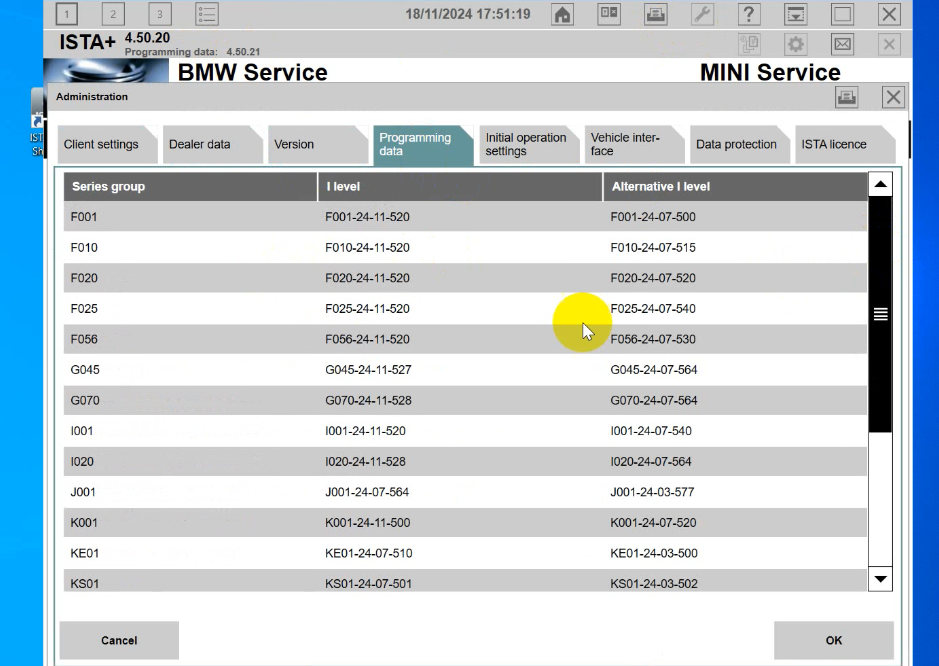Switch to Data protection tab
Viewport: 939px width, 666px height.
tap(739, 144)
